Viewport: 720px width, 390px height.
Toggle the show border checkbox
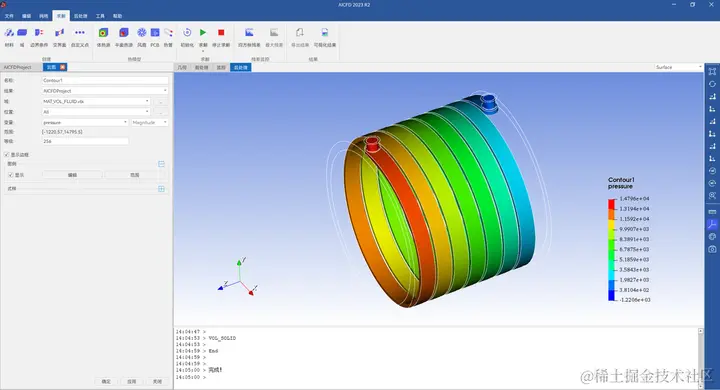click(x=7, y=155)
